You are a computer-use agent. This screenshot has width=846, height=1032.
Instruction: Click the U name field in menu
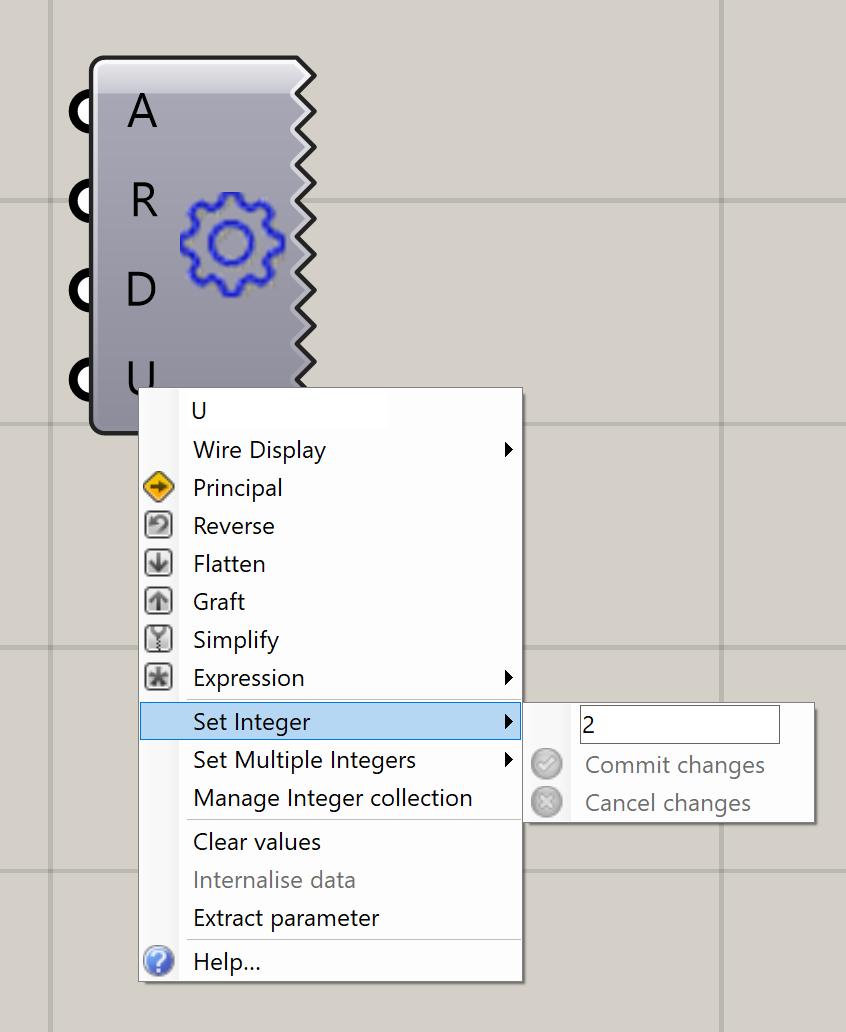click(x=287, y=411)
